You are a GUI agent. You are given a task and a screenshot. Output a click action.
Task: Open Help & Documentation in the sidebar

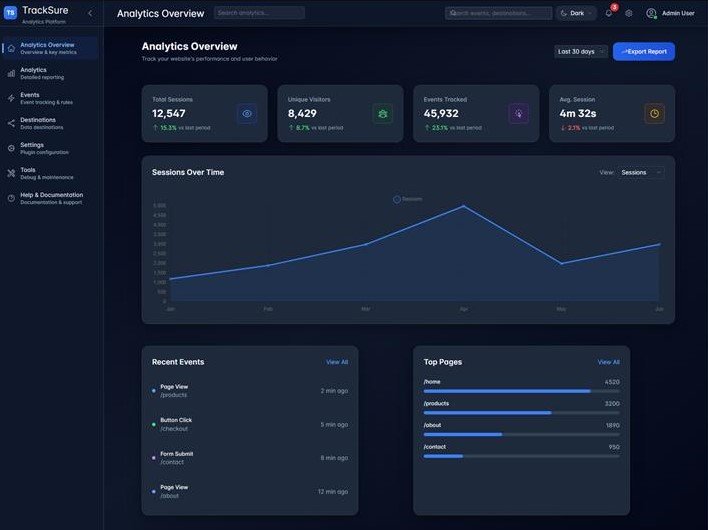click(50, 198)
